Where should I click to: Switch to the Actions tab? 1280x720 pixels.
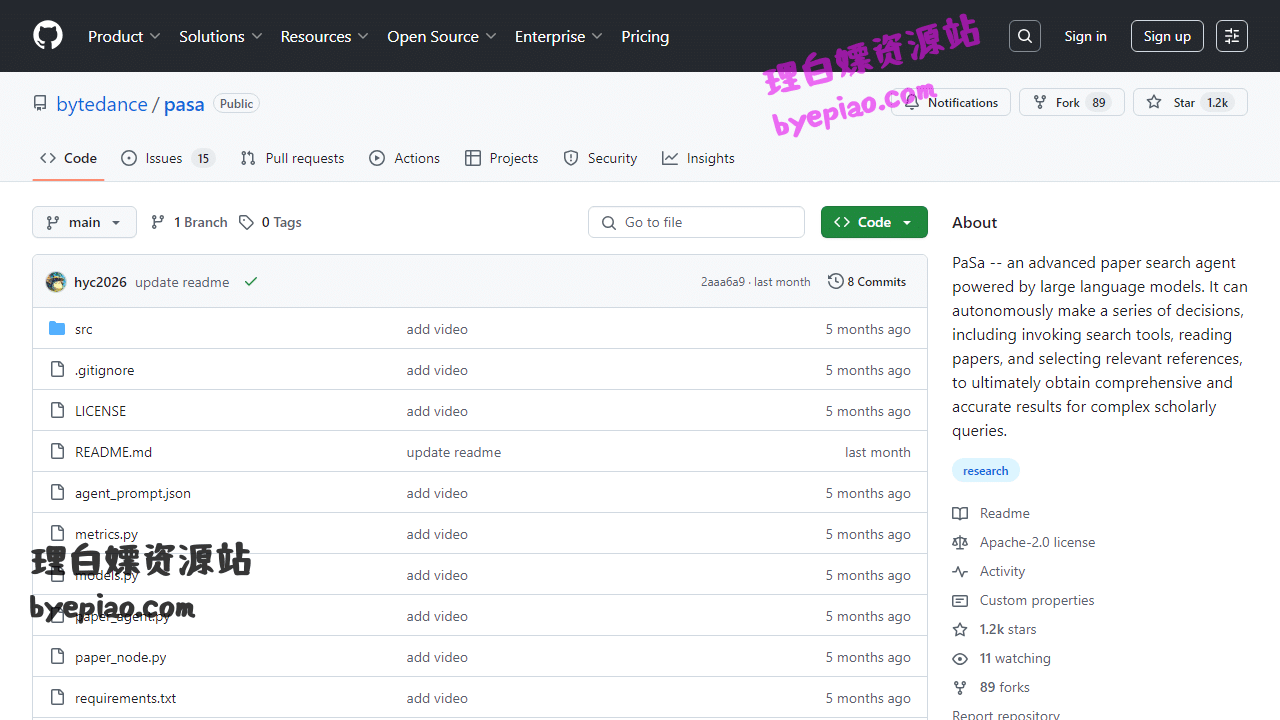(x=405, y=158)
